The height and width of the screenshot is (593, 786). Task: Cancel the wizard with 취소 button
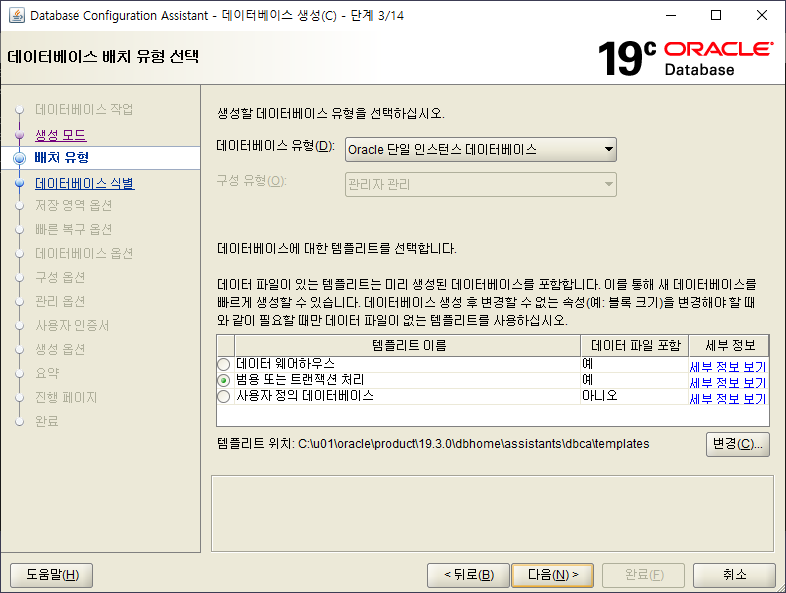(734, 574)
